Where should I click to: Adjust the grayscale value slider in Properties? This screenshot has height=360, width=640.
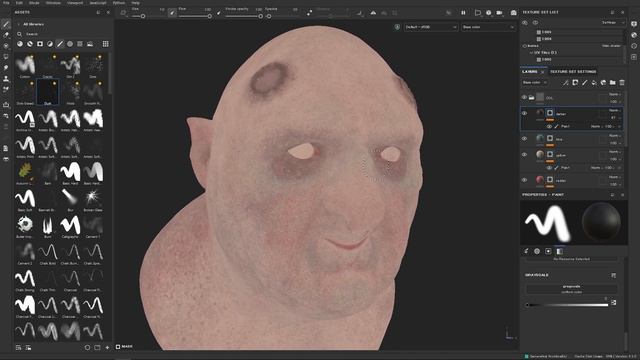coord(567,305)
